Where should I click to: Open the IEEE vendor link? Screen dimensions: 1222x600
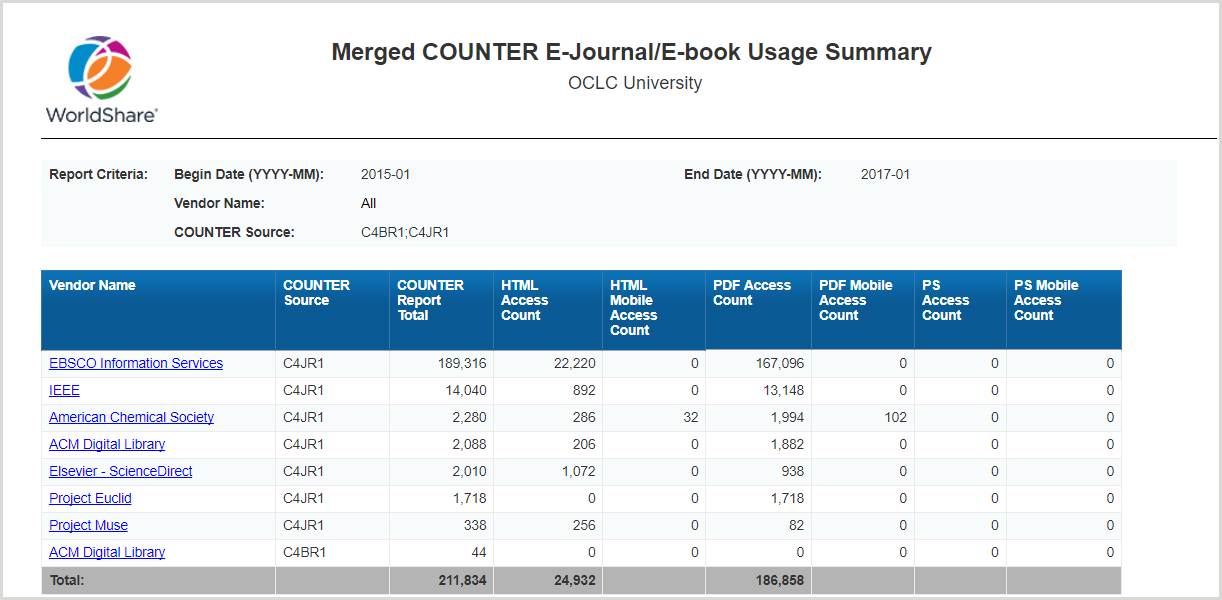point(64,390)
